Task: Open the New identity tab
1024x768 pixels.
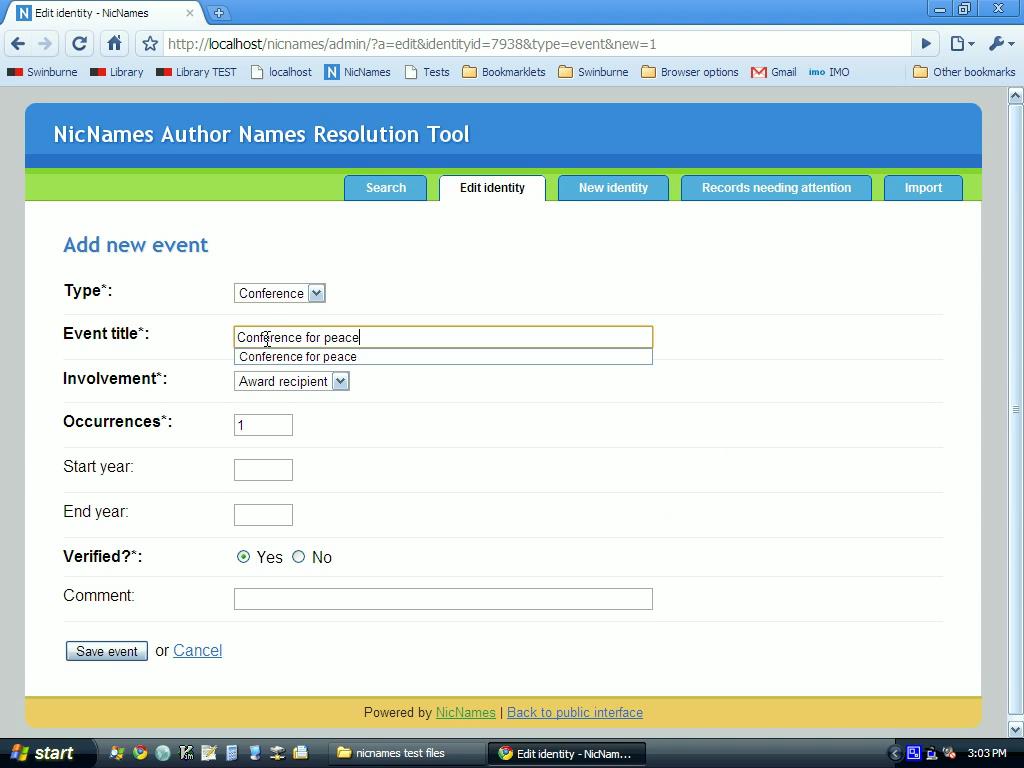Action: (613, 188)
